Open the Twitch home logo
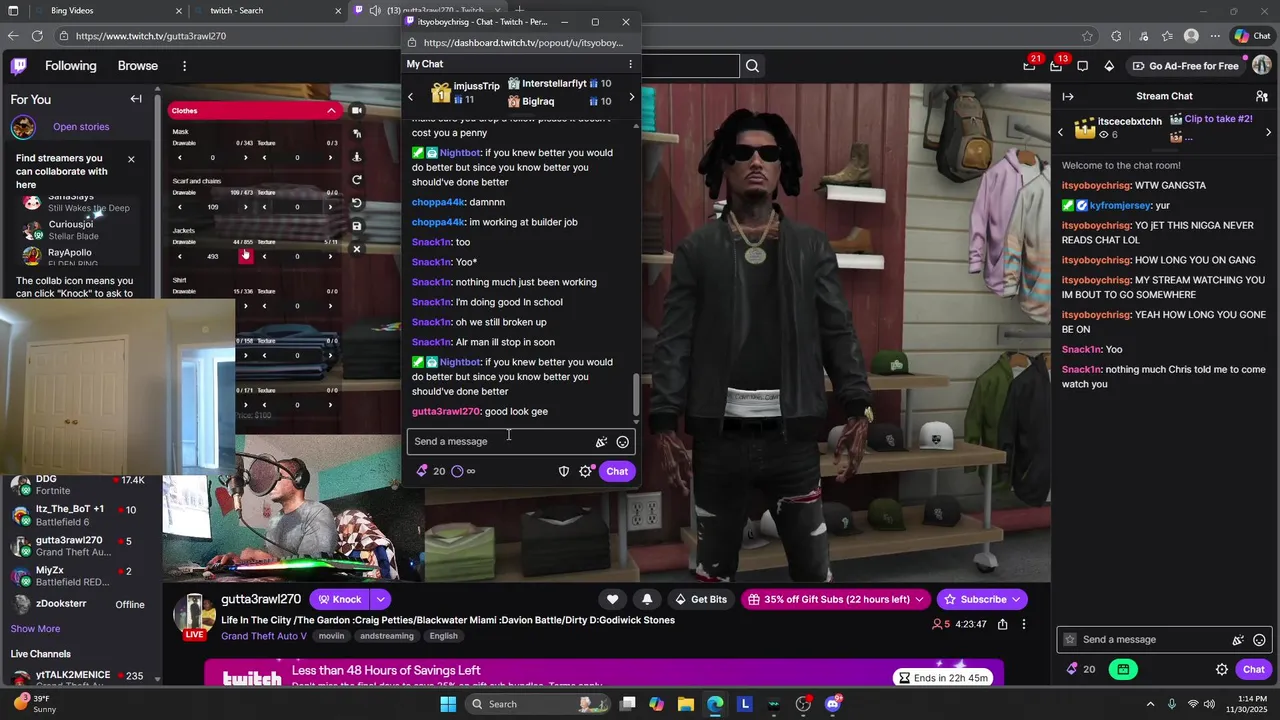 click(x=19, y=66)
